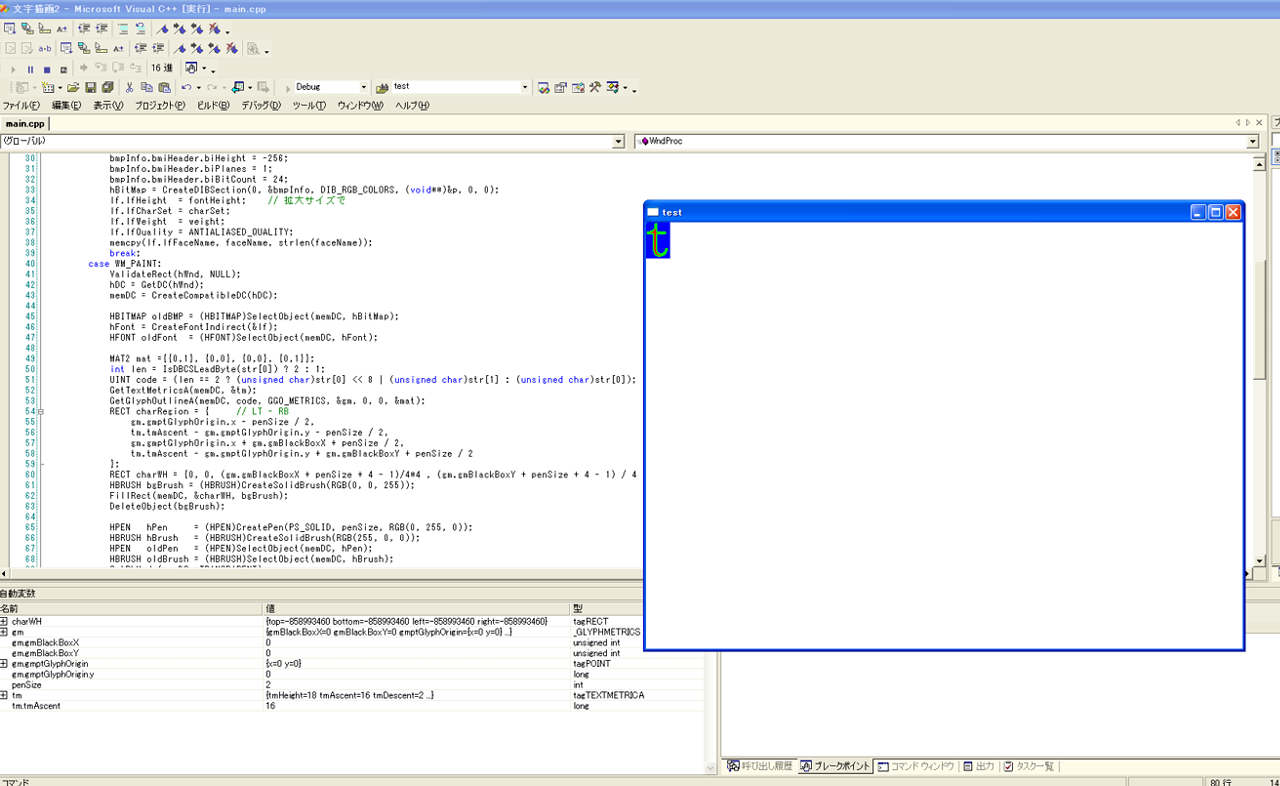
Task: Uncomment the selected lines icon
Action: tap(141, 29)
